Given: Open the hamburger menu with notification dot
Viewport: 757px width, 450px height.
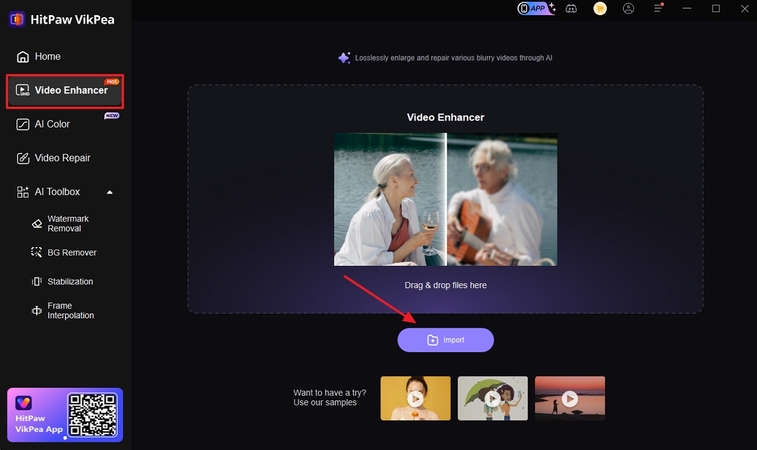Looking at the screenshot, I should 659,8.
